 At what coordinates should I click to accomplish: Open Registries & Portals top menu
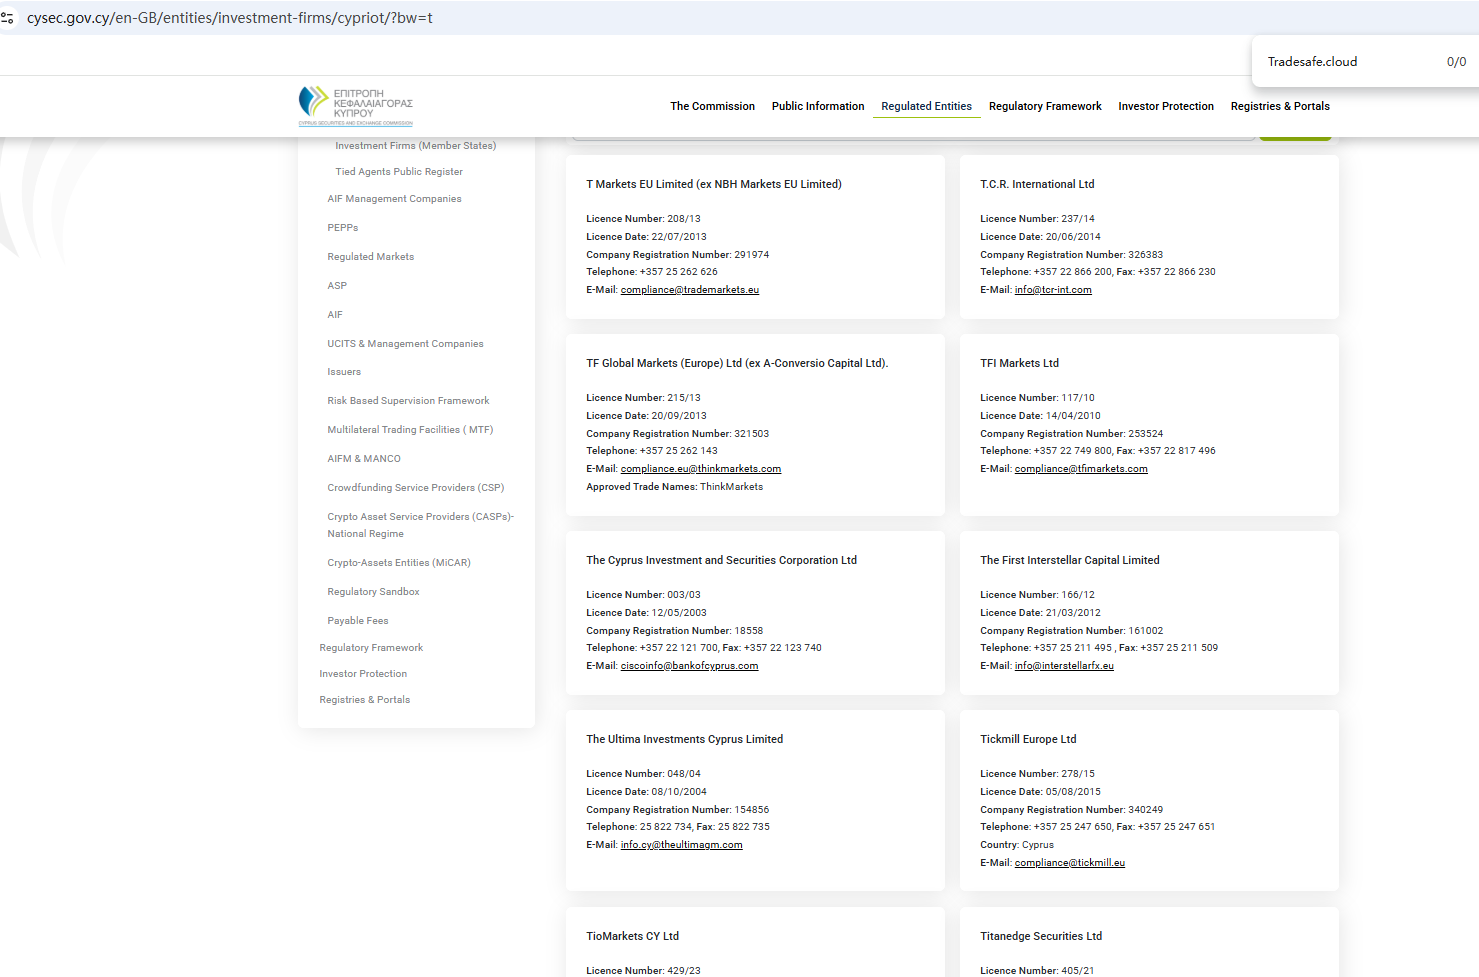click(1279, 106)
